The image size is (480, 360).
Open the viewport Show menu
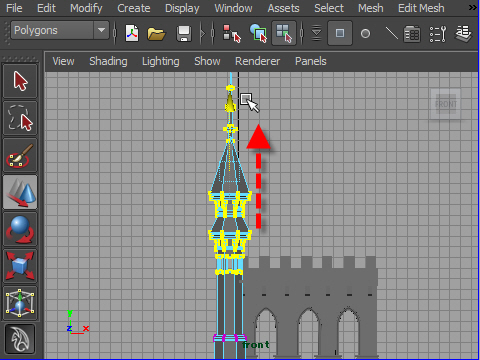tap(207, 61)
